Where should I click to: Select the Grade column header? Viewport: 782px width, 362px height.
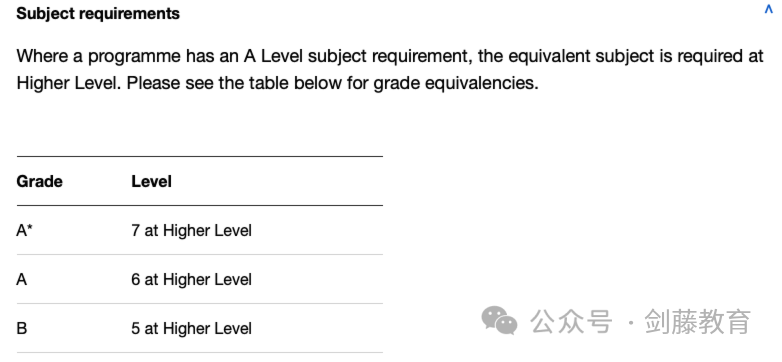pos(39,181)
